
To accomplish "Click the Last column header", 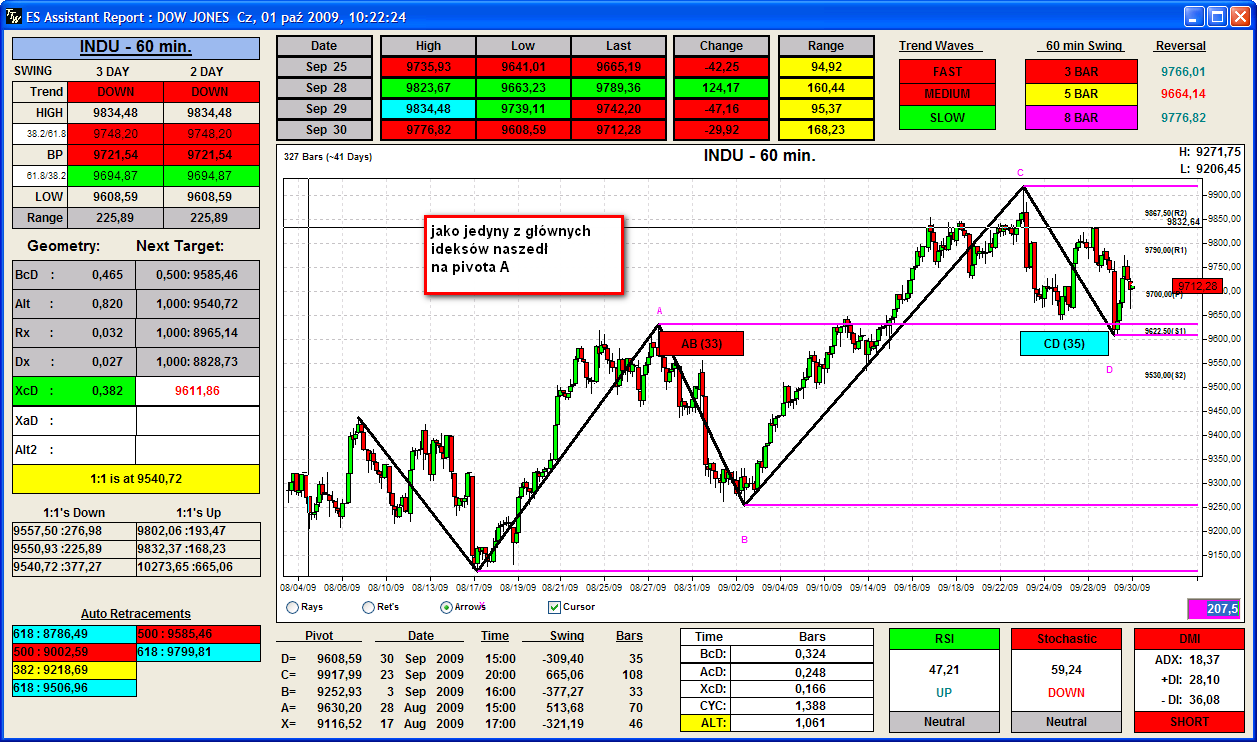I will (618, 46).
